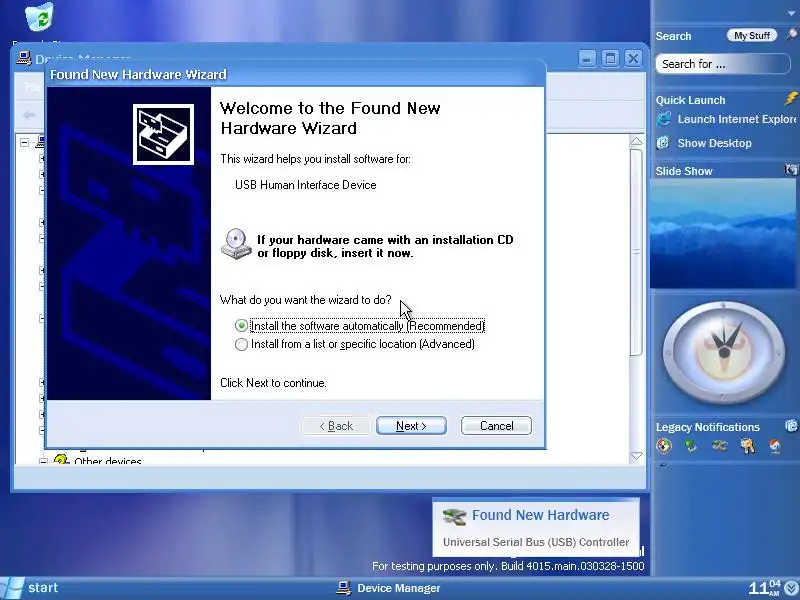Click the Next button in wizard
800x600 pixels.
point(411,426)
